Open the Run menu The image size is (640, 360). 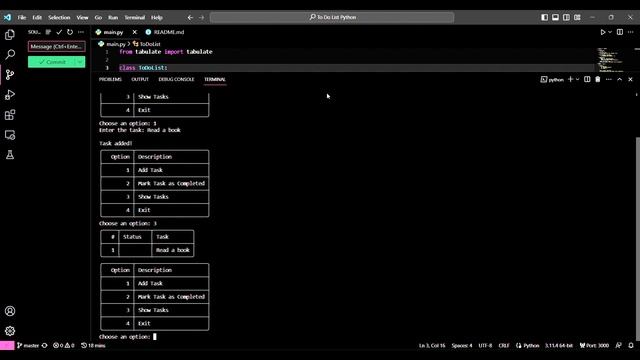tap(113, 18)
